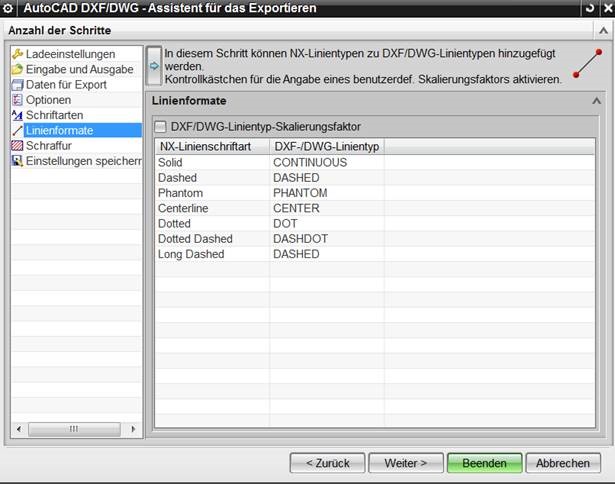Click the Optionen step icon
Image resolution: width=615 pixels, height=484 pixels.
(17, 100)
